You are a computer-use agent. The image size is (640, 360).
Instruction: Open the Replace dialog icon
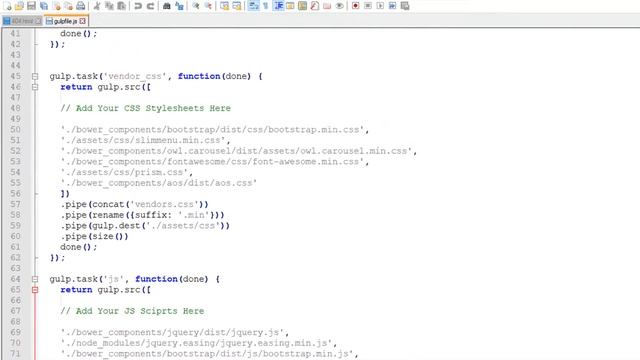coord(179,6)
